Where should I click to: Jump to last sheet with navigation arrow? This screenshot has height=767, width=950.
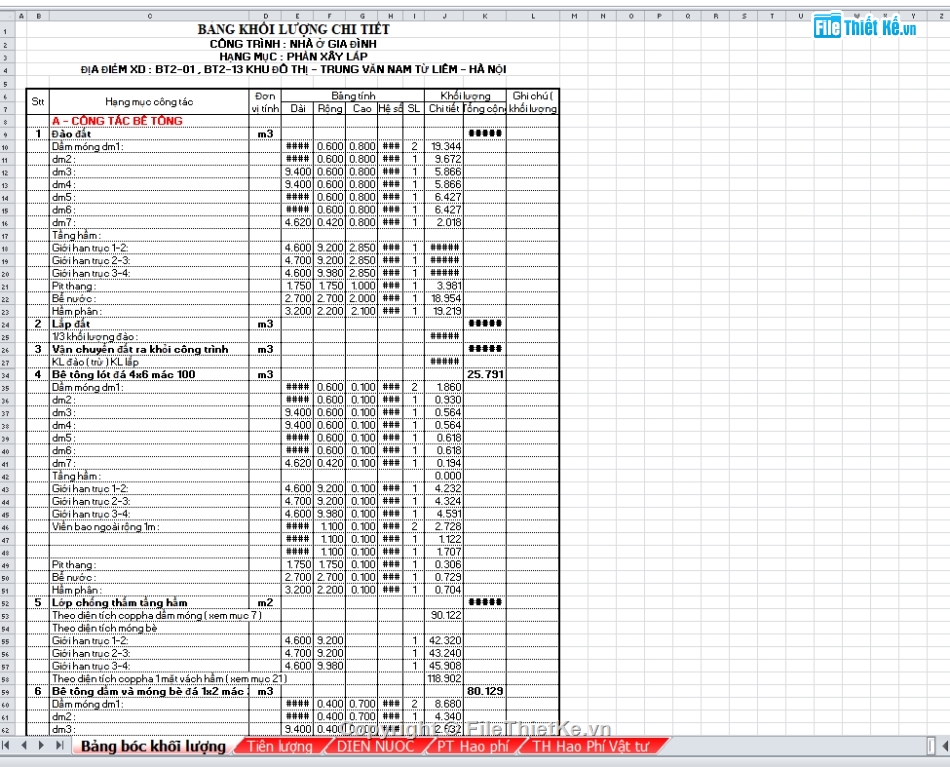tap(59, 745)
